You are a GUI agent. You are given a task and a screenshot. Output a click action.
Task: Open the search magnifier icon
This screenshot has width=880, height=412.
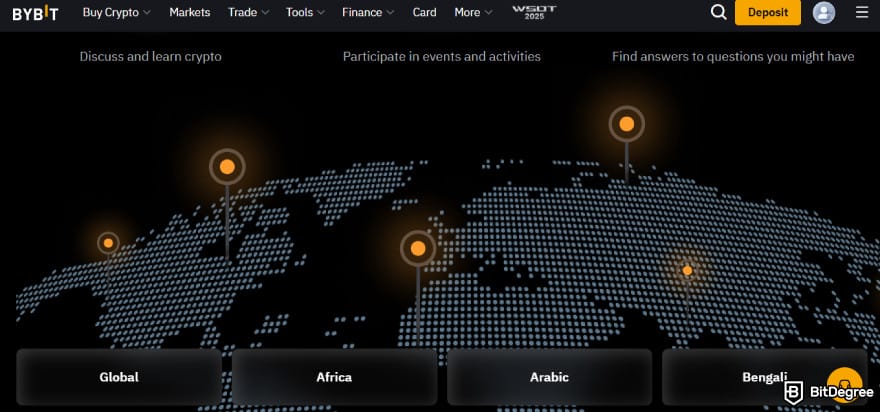pos(718,12)
